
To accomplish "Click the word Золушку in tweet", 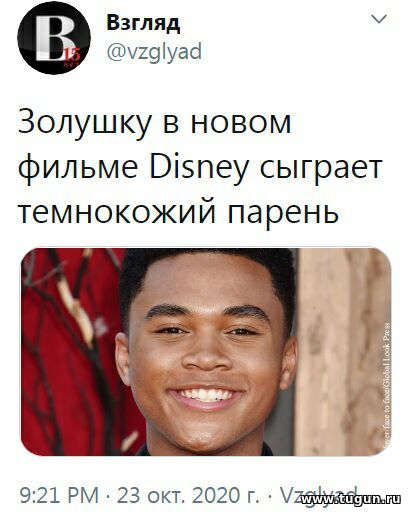I will click(84, 123).
